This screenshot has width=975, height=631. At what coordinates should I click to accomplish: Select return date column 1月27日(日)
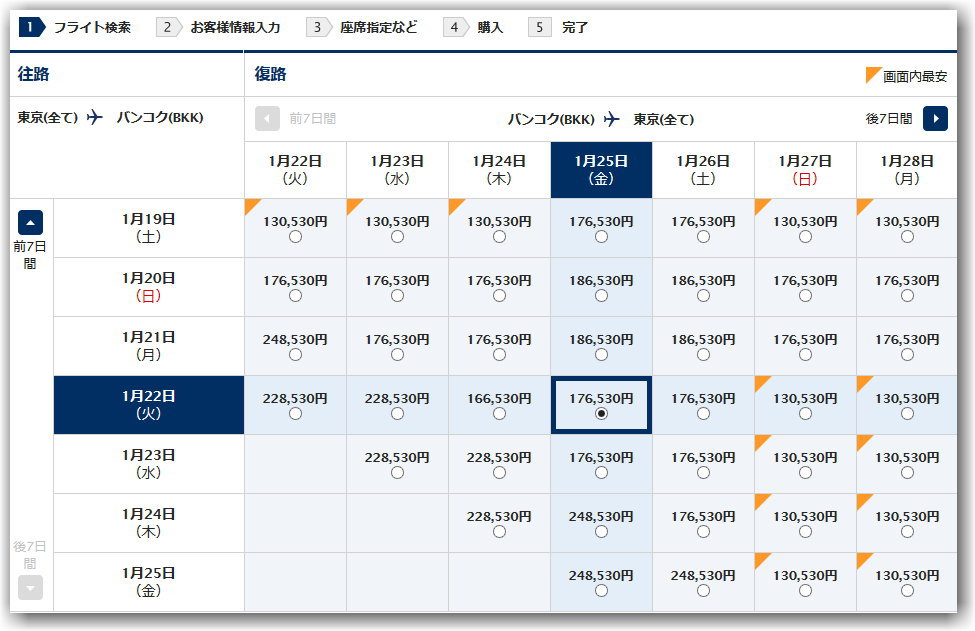tap(805, 170)
